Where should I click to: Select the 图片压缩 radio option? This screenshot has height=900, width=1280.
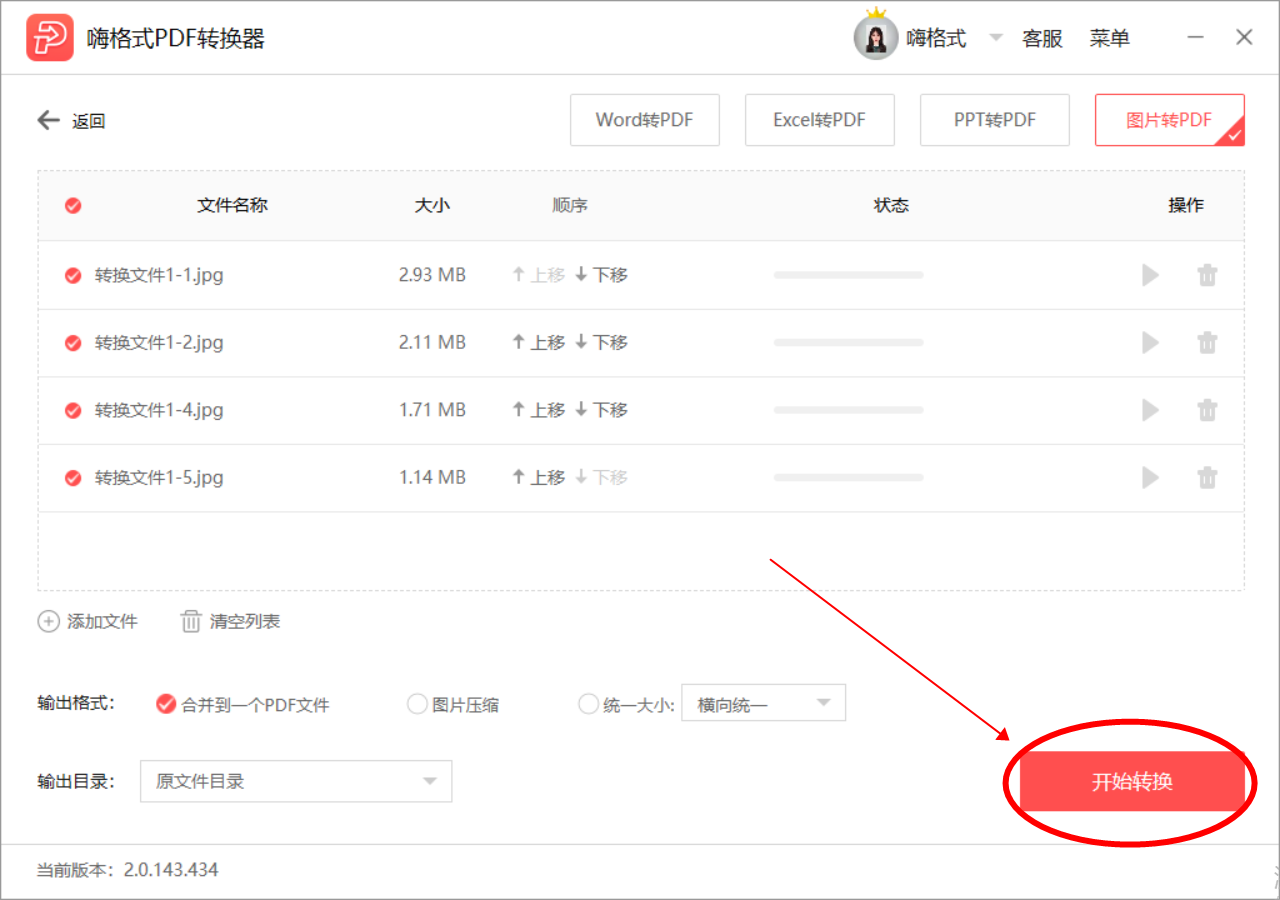[417, 703]
